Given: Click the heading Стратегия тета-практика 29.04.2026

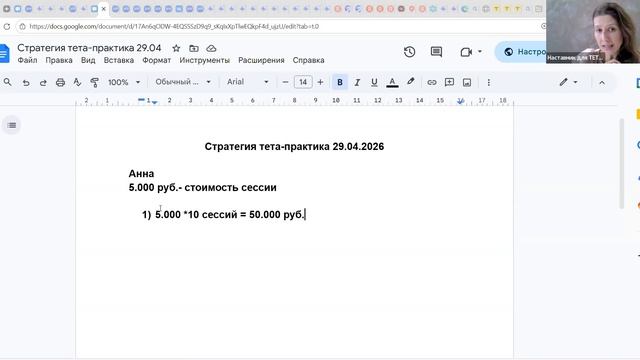Looking at the screenshot, I should (x=294, y=147).
